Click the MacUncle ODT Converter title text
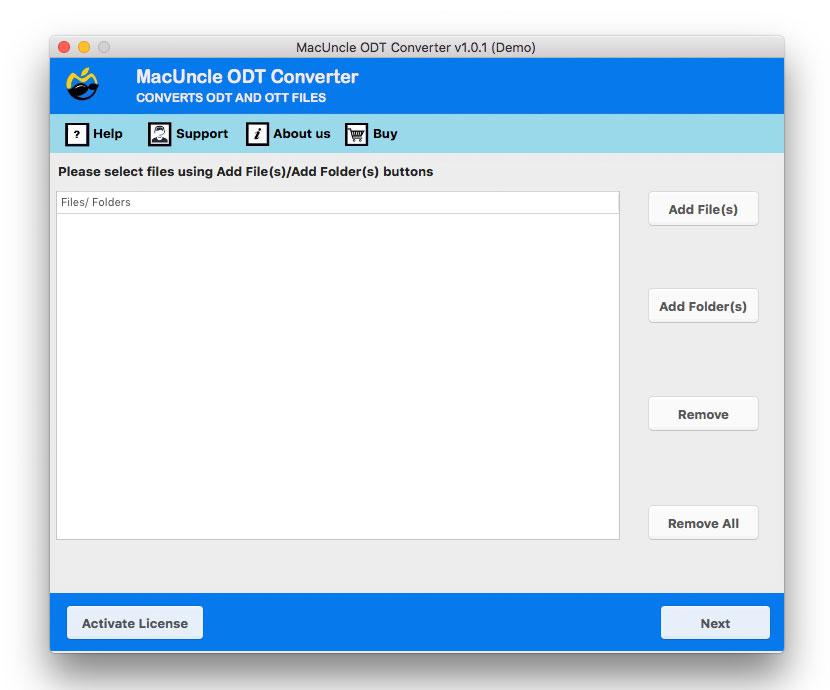 coord(247,76)
